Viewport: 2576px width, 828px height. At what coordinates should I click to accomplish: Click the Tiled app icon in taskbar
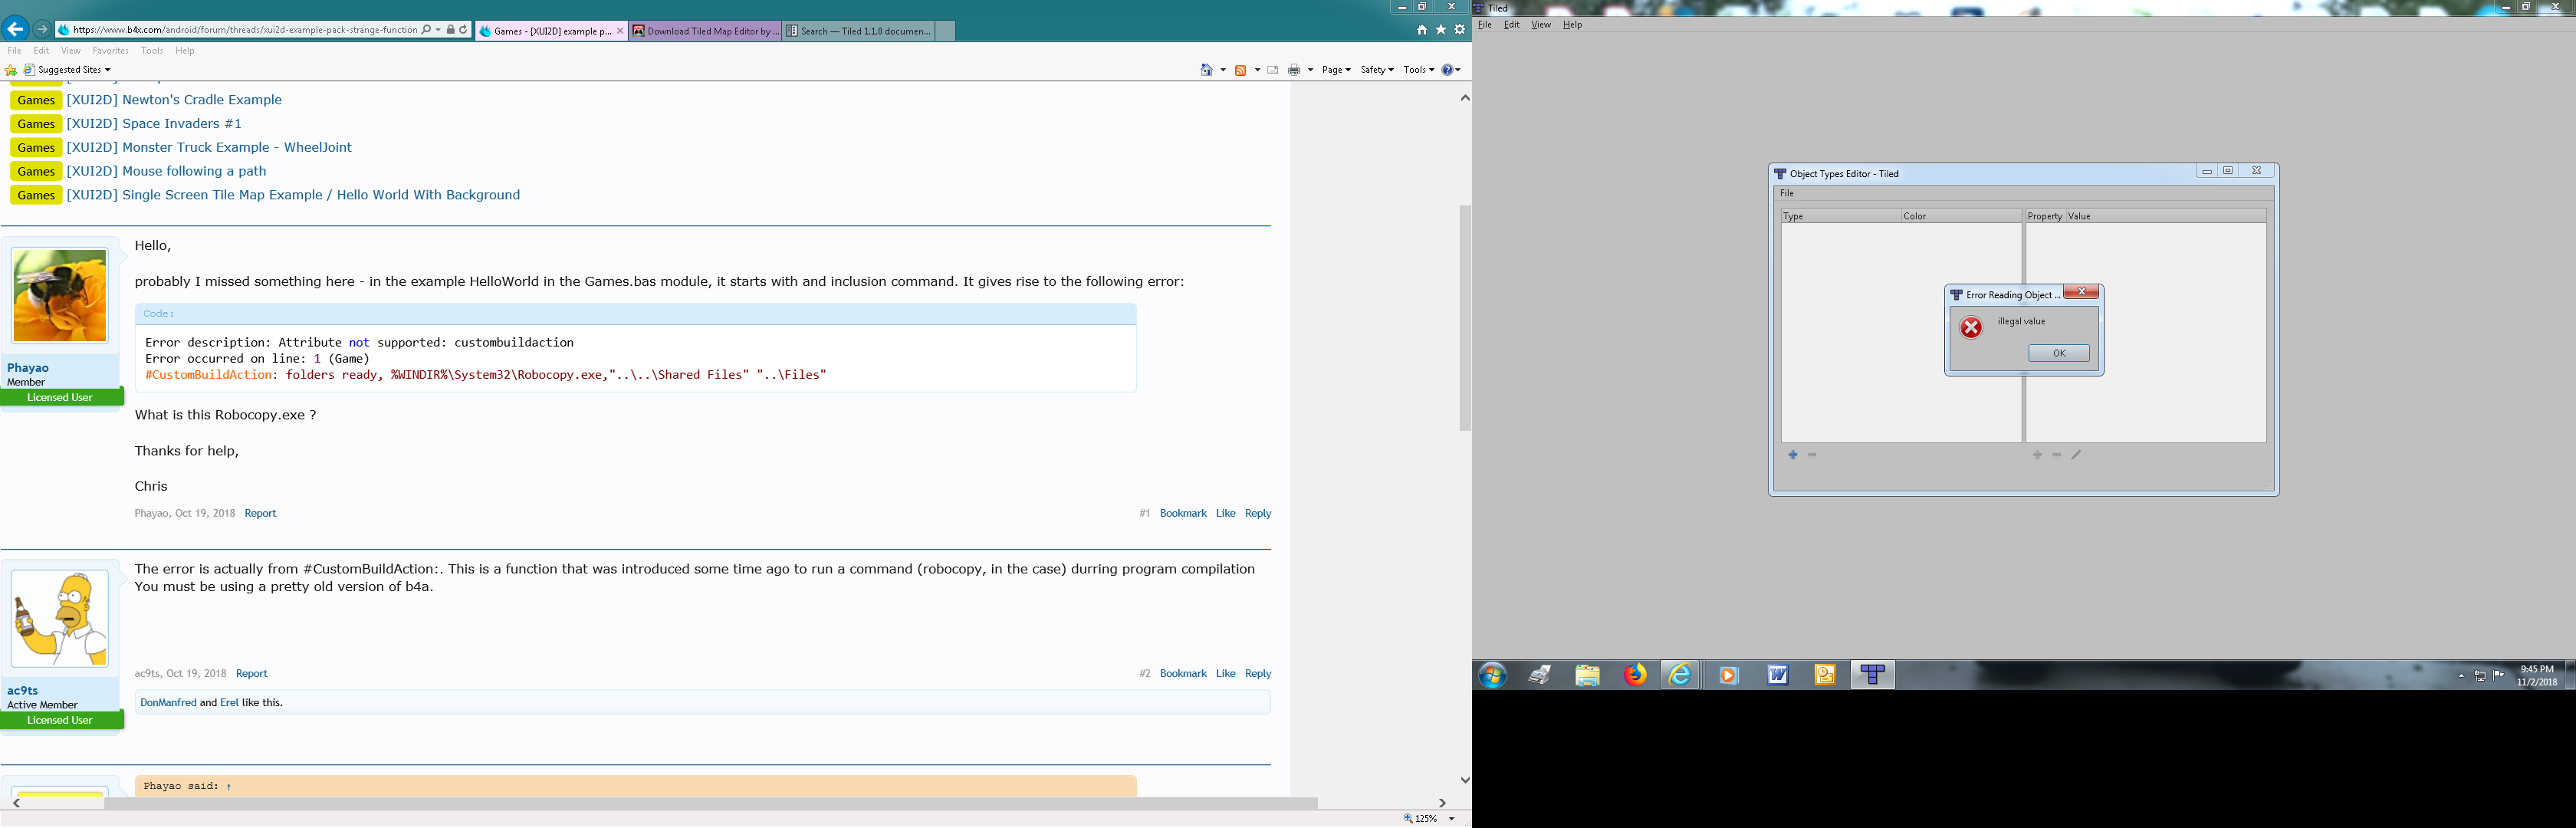pos(1872,675)
